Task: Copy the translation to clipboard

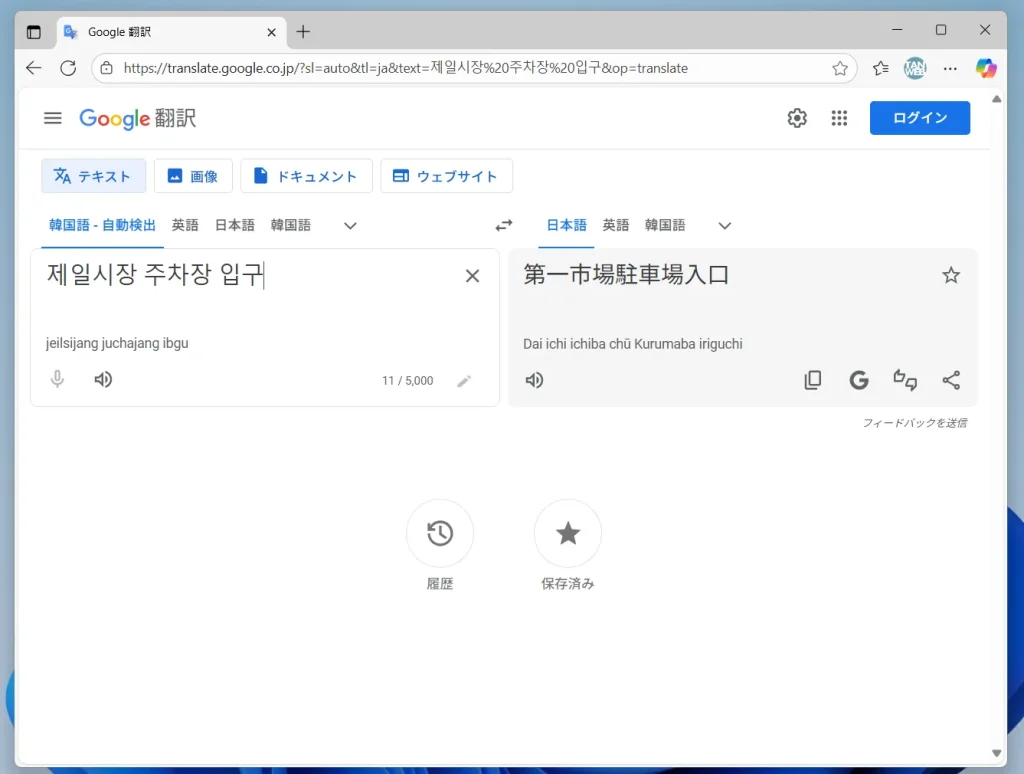Action: coord(812,380)
